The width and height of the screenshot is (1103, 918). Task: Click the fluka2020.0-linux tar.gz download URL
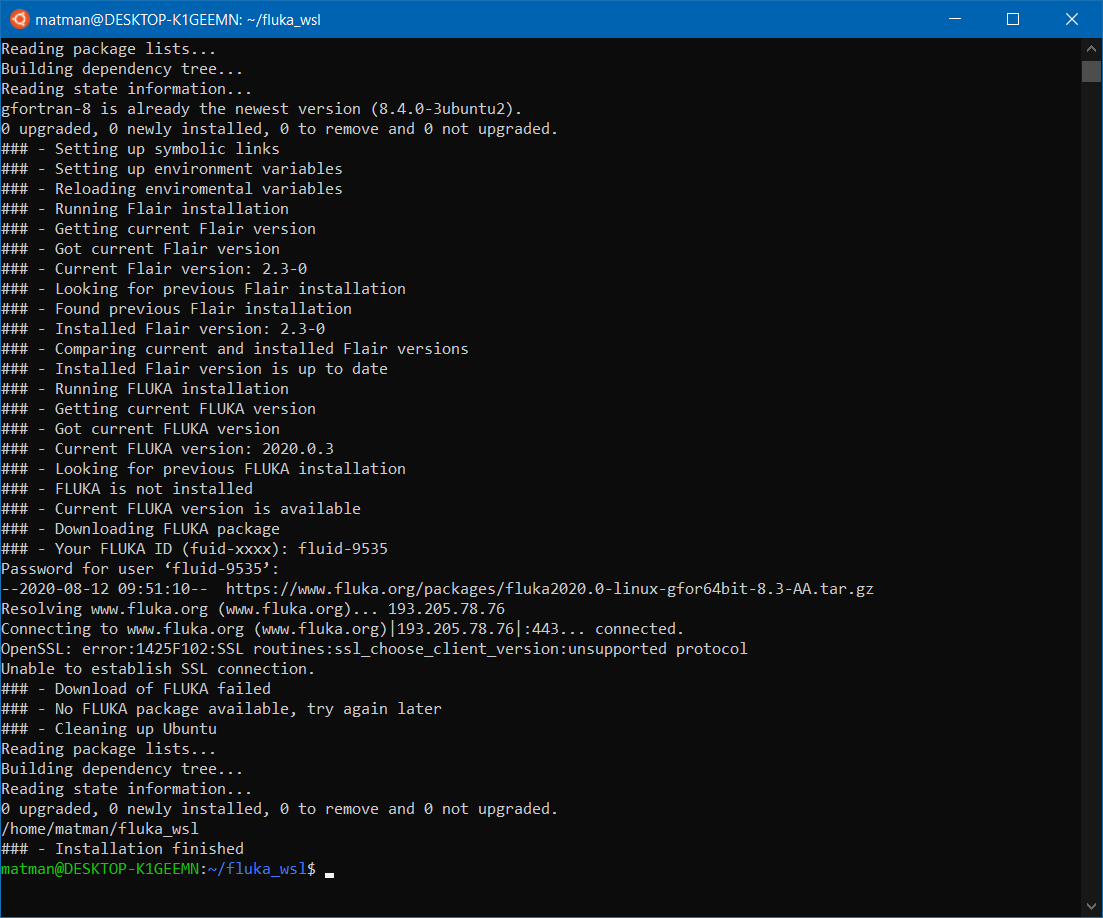pyautogui.click(x=549, y=589)
